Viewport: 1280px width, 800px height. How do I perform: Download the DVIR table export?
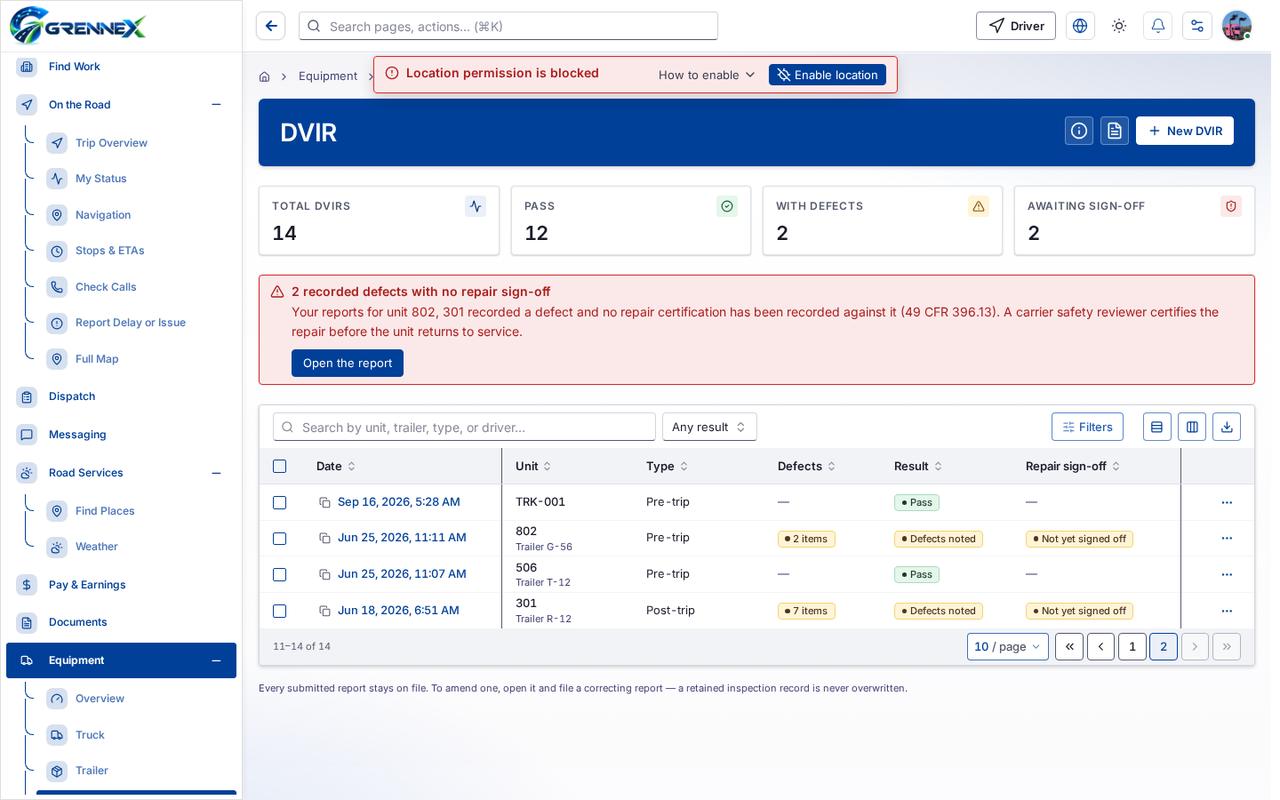tap(1227, 427)
